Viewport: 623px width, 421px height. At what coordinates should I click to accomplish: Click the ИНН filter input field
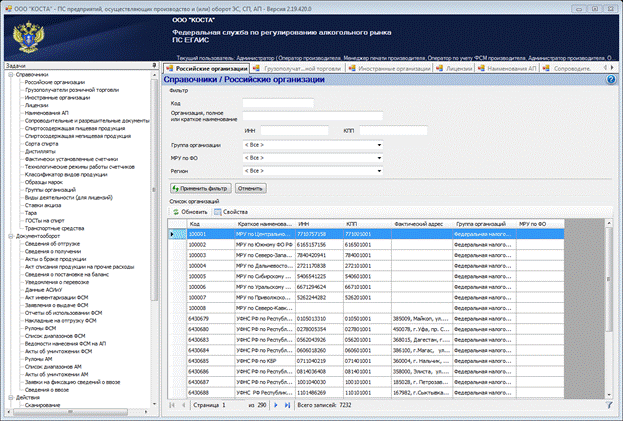[294, 130]
